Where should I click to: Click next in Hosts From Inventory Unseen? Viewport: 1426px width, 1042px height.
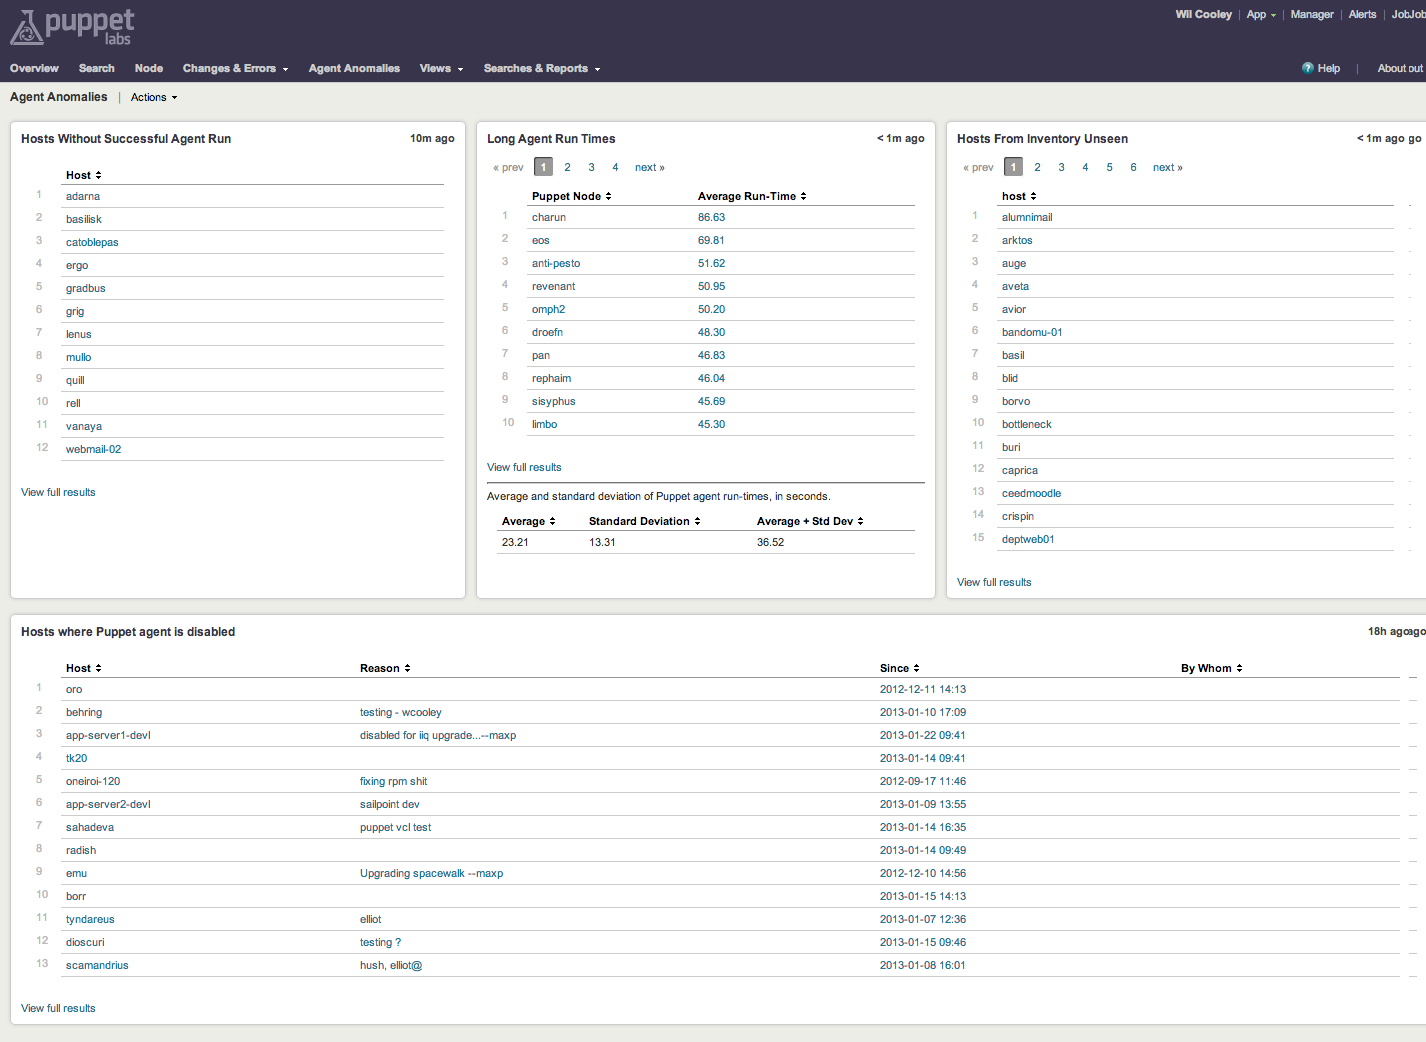coord(1167,167)
